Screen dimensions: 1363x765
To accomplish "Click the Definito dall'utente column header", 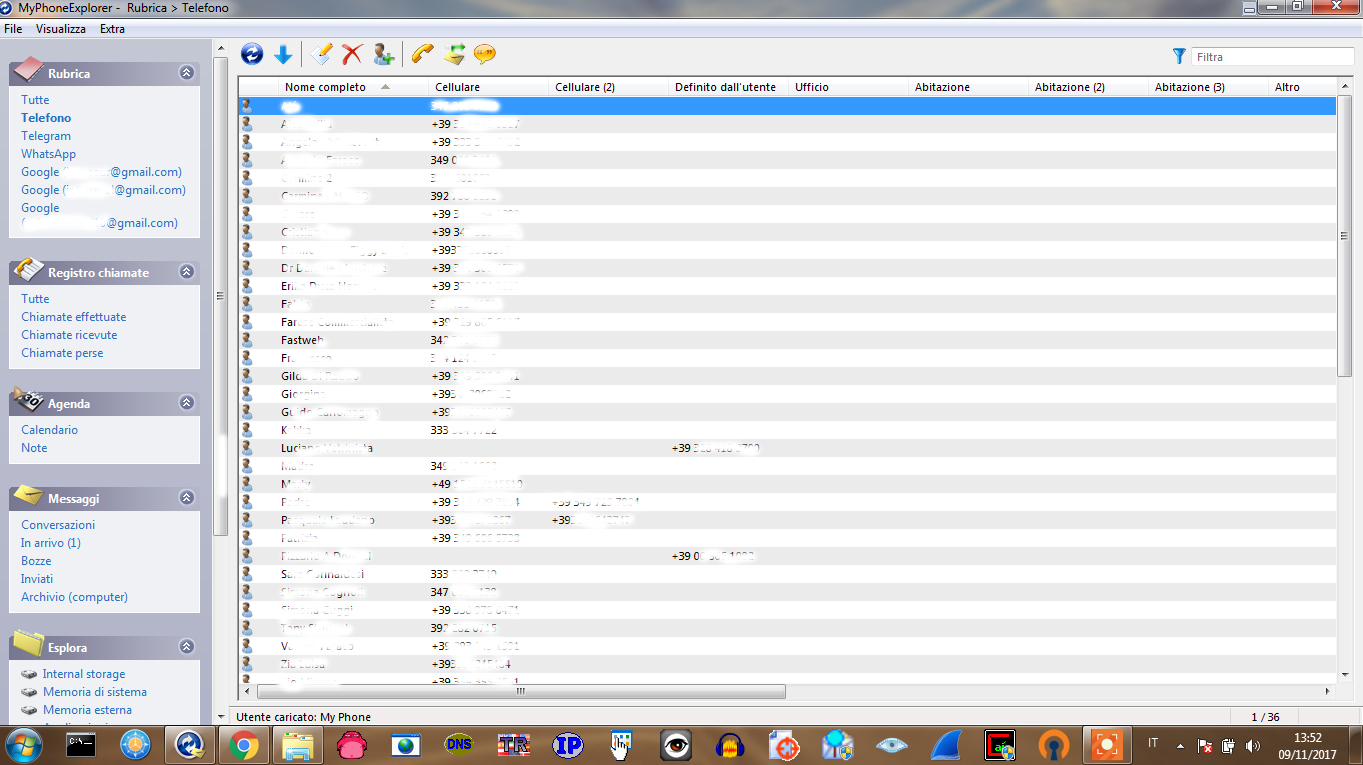I will pos(728,87).
